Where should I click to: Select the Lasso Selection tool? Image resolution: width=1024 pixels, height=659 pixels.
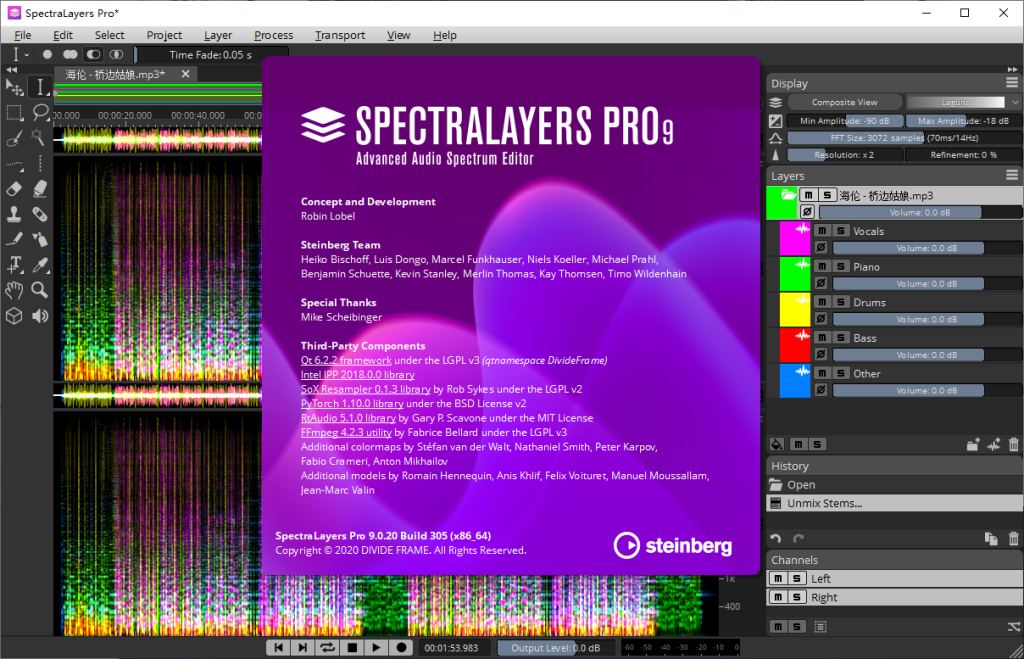40,112
